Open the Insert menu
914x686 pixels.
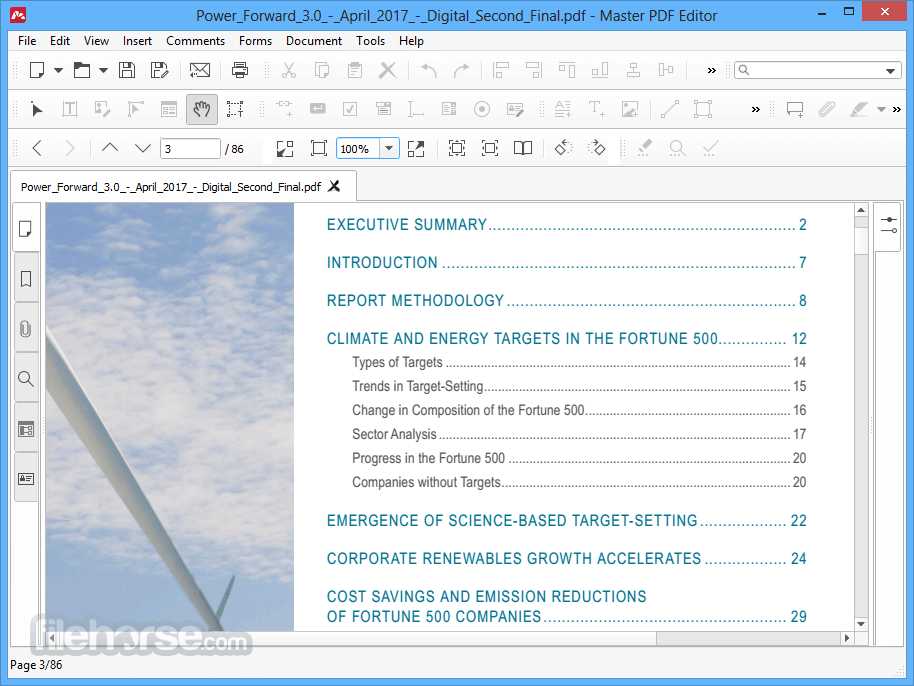click(137, 41)
